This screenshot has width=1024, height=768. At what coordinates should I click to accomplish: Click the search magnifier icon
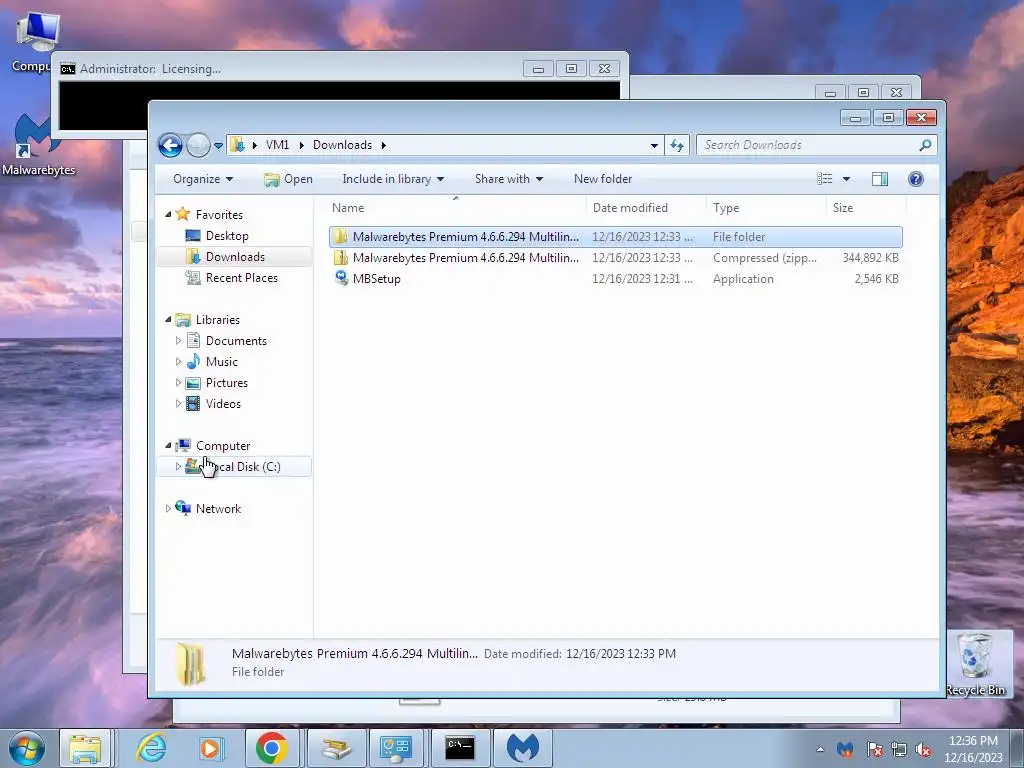pos(925,145)
